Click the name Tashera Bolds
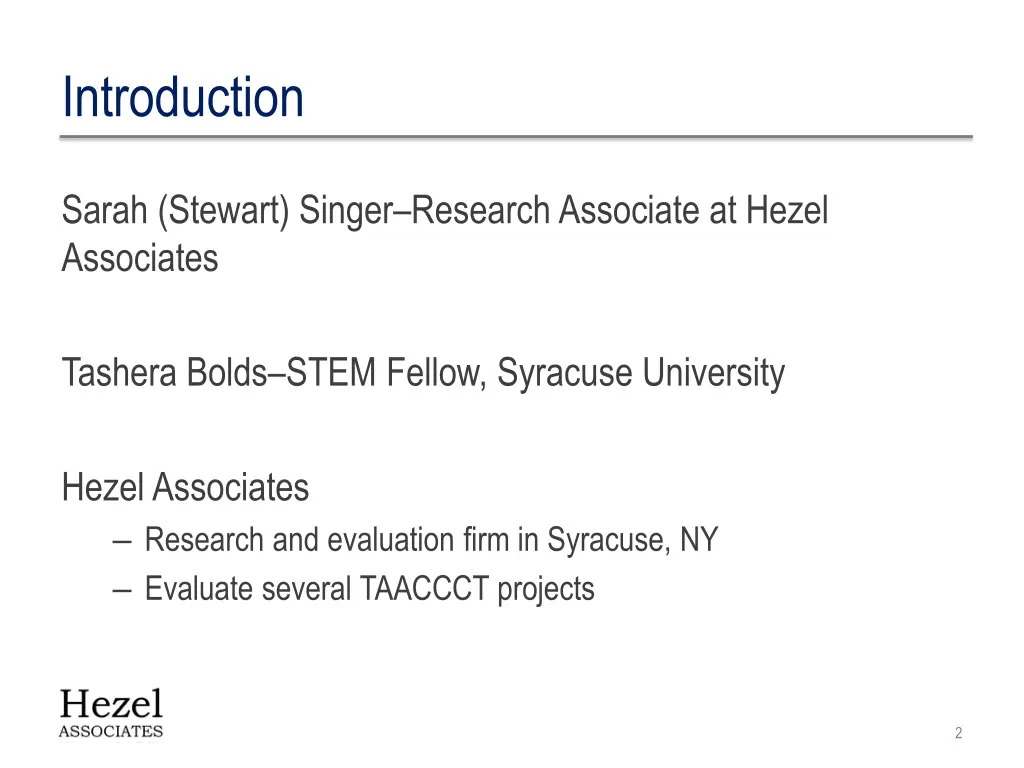Screen dimensions: 1024x768 click(x=165, y=372)
